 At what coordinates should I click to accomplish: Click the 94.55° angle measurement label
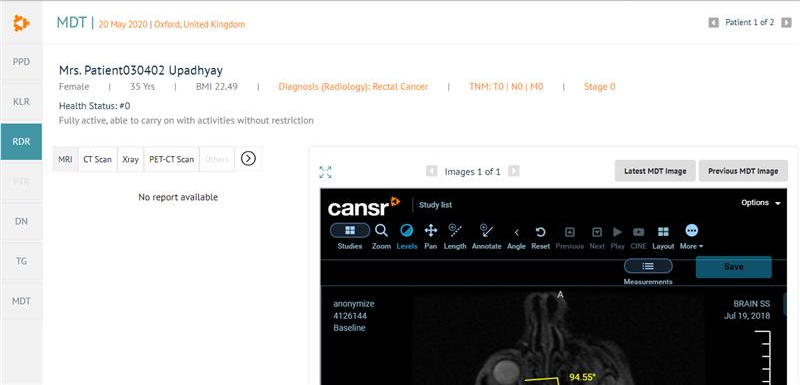(x=582, y=377)
